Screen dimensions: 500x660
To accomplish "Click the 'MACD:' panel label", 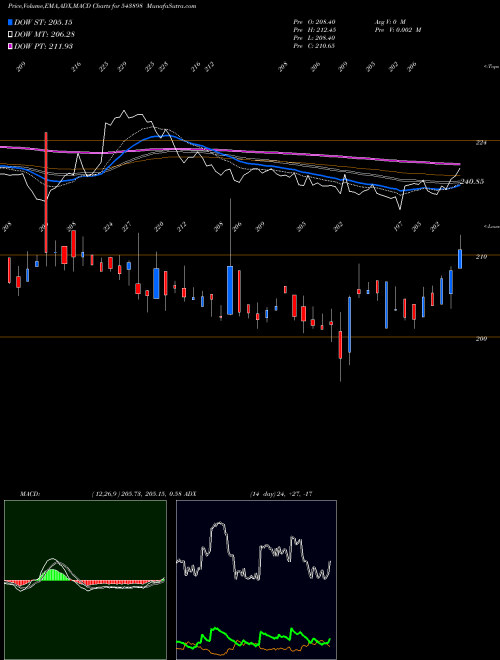I will (x=30, y=493).
